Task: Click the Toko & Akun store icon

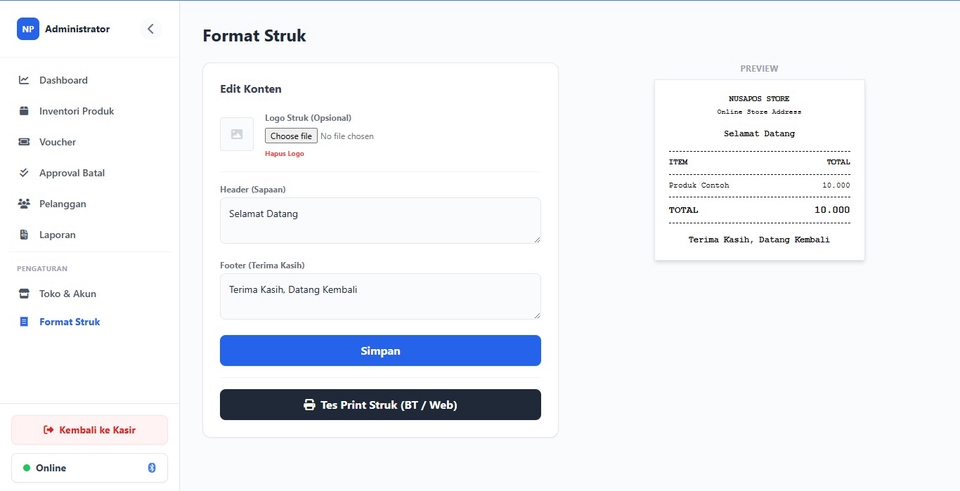Action: (x=24, y=294)
